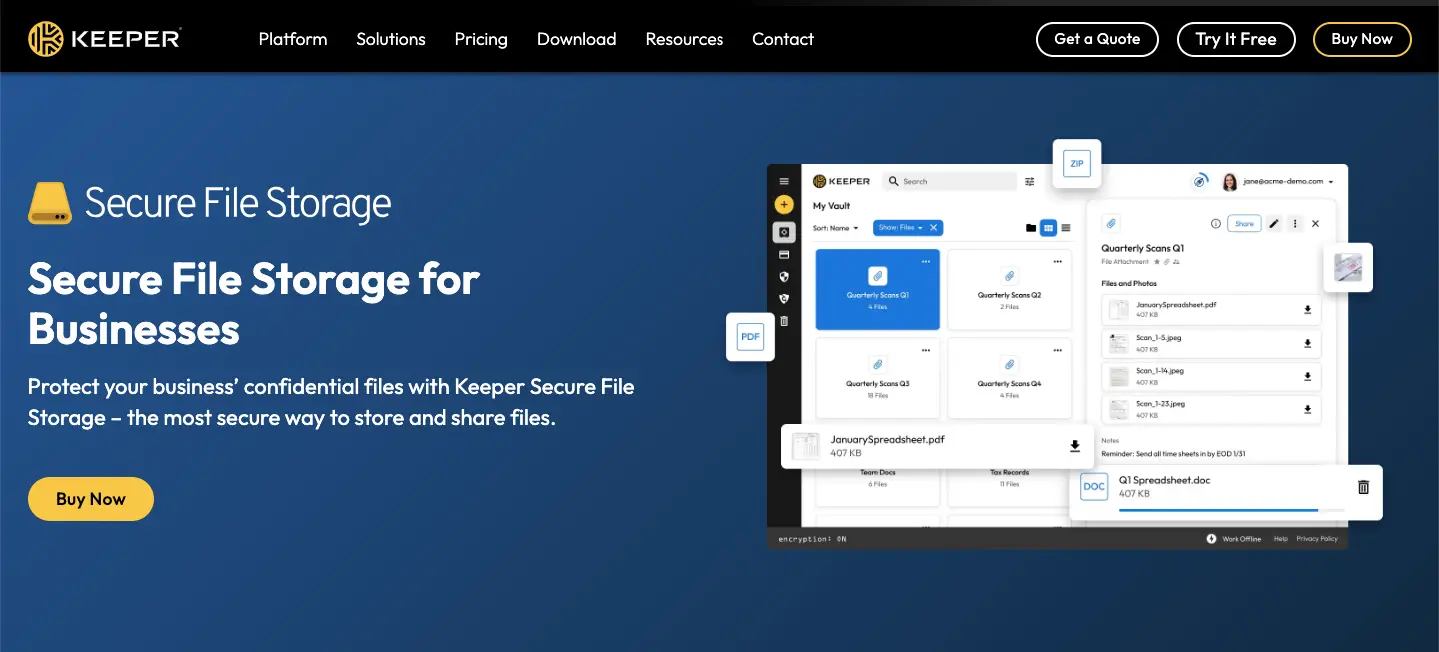
Task: Open the Quarterly Scans Q3 folder card
Action: pos(878,378)
